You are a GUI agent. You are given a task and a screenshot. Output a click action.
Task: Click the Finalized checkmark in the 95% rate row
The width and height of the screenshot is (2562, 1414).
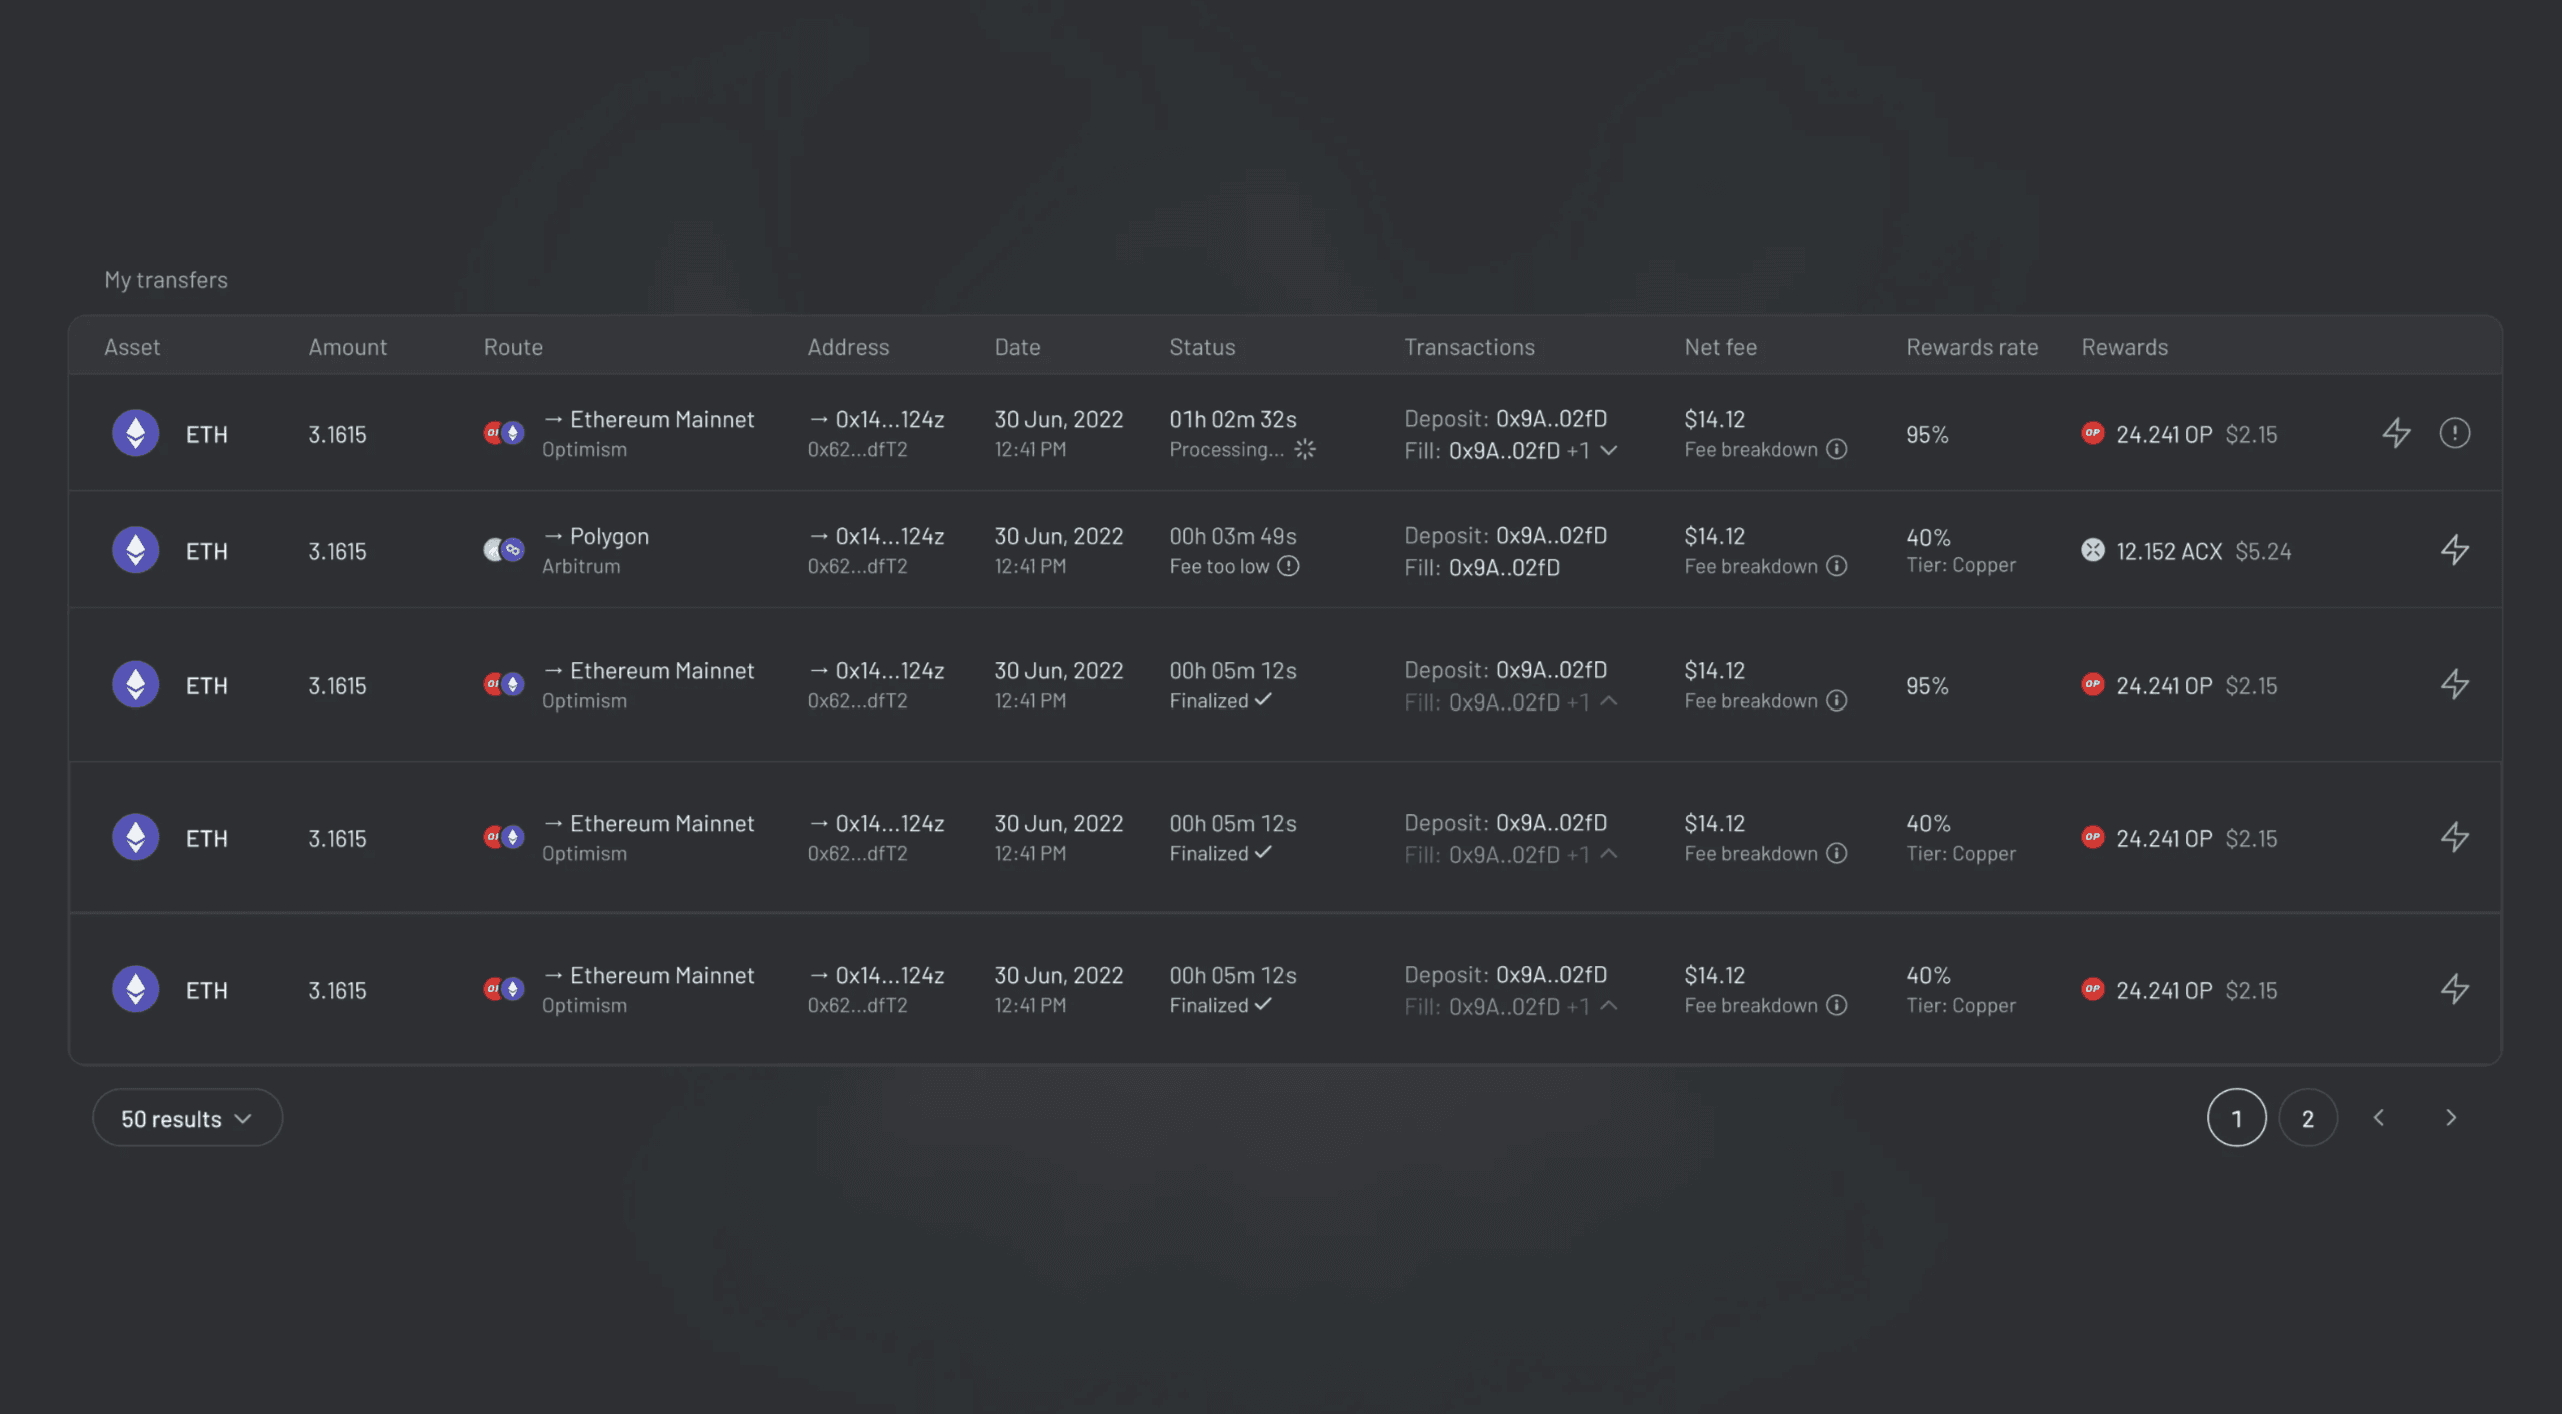(x=1264, y=700)
